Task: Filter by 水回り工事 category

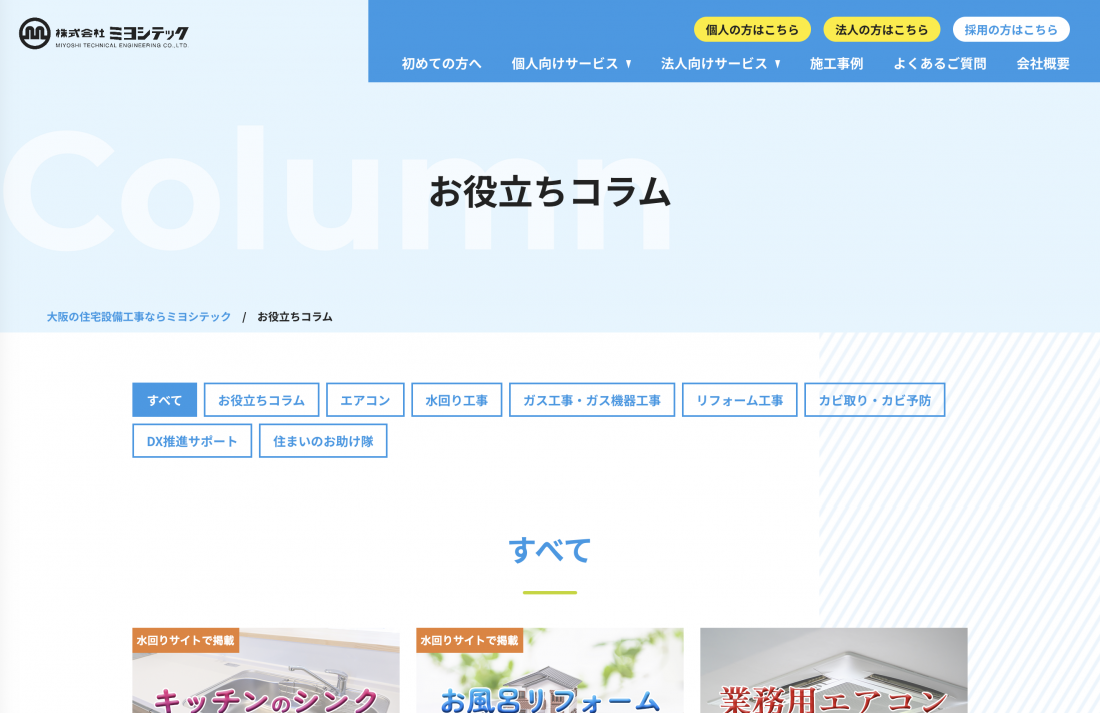Action: point(457,400)
